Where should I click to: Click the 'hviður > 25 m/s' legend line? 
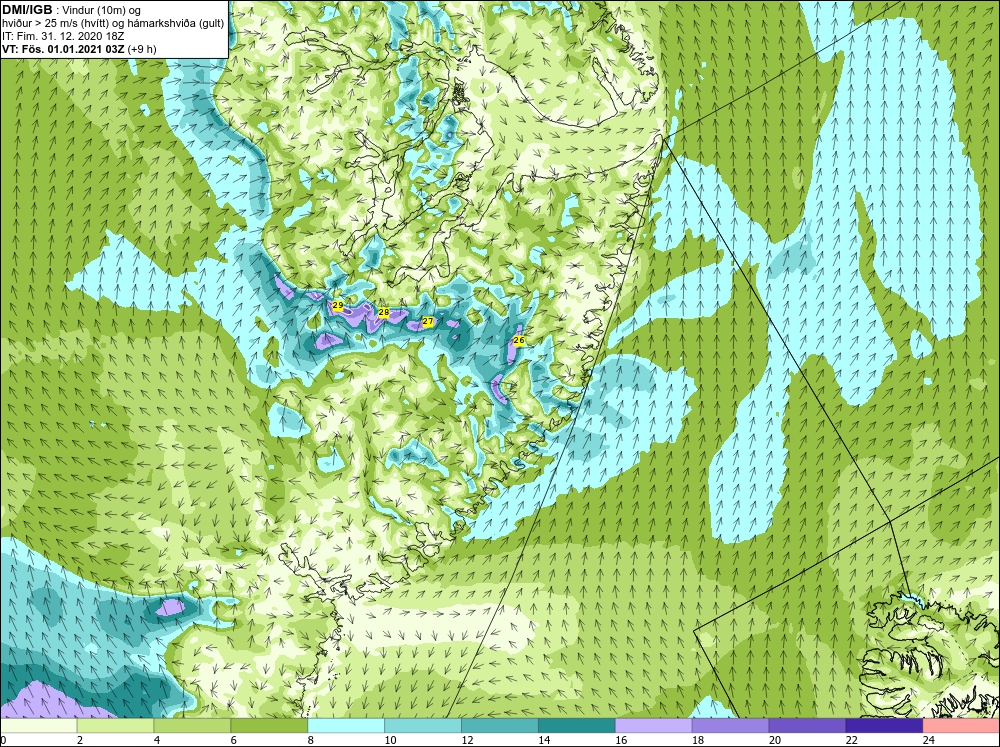coord(113,24)
